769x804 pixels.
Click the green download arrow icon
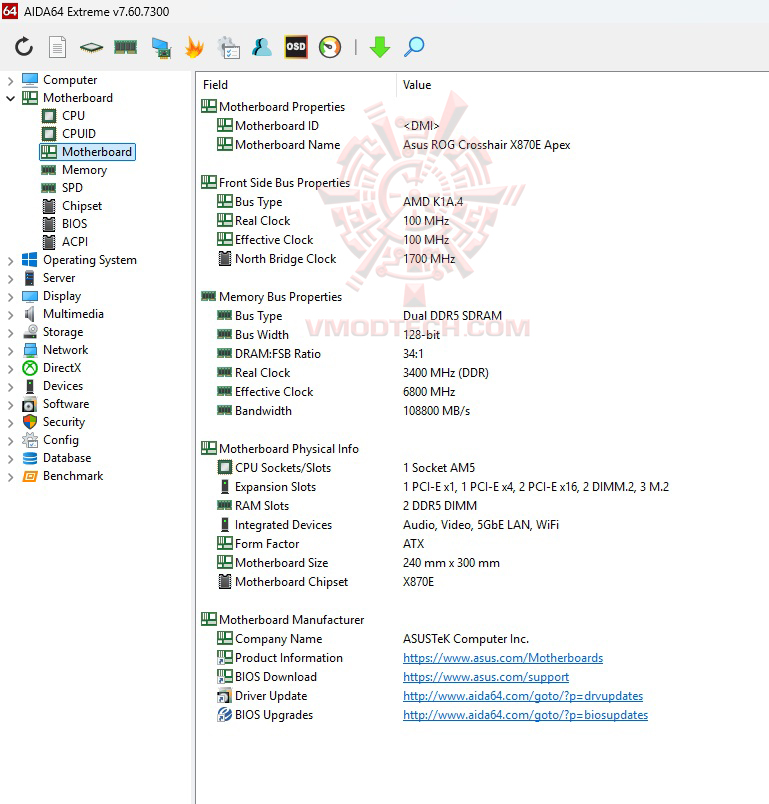pos(380,47)
